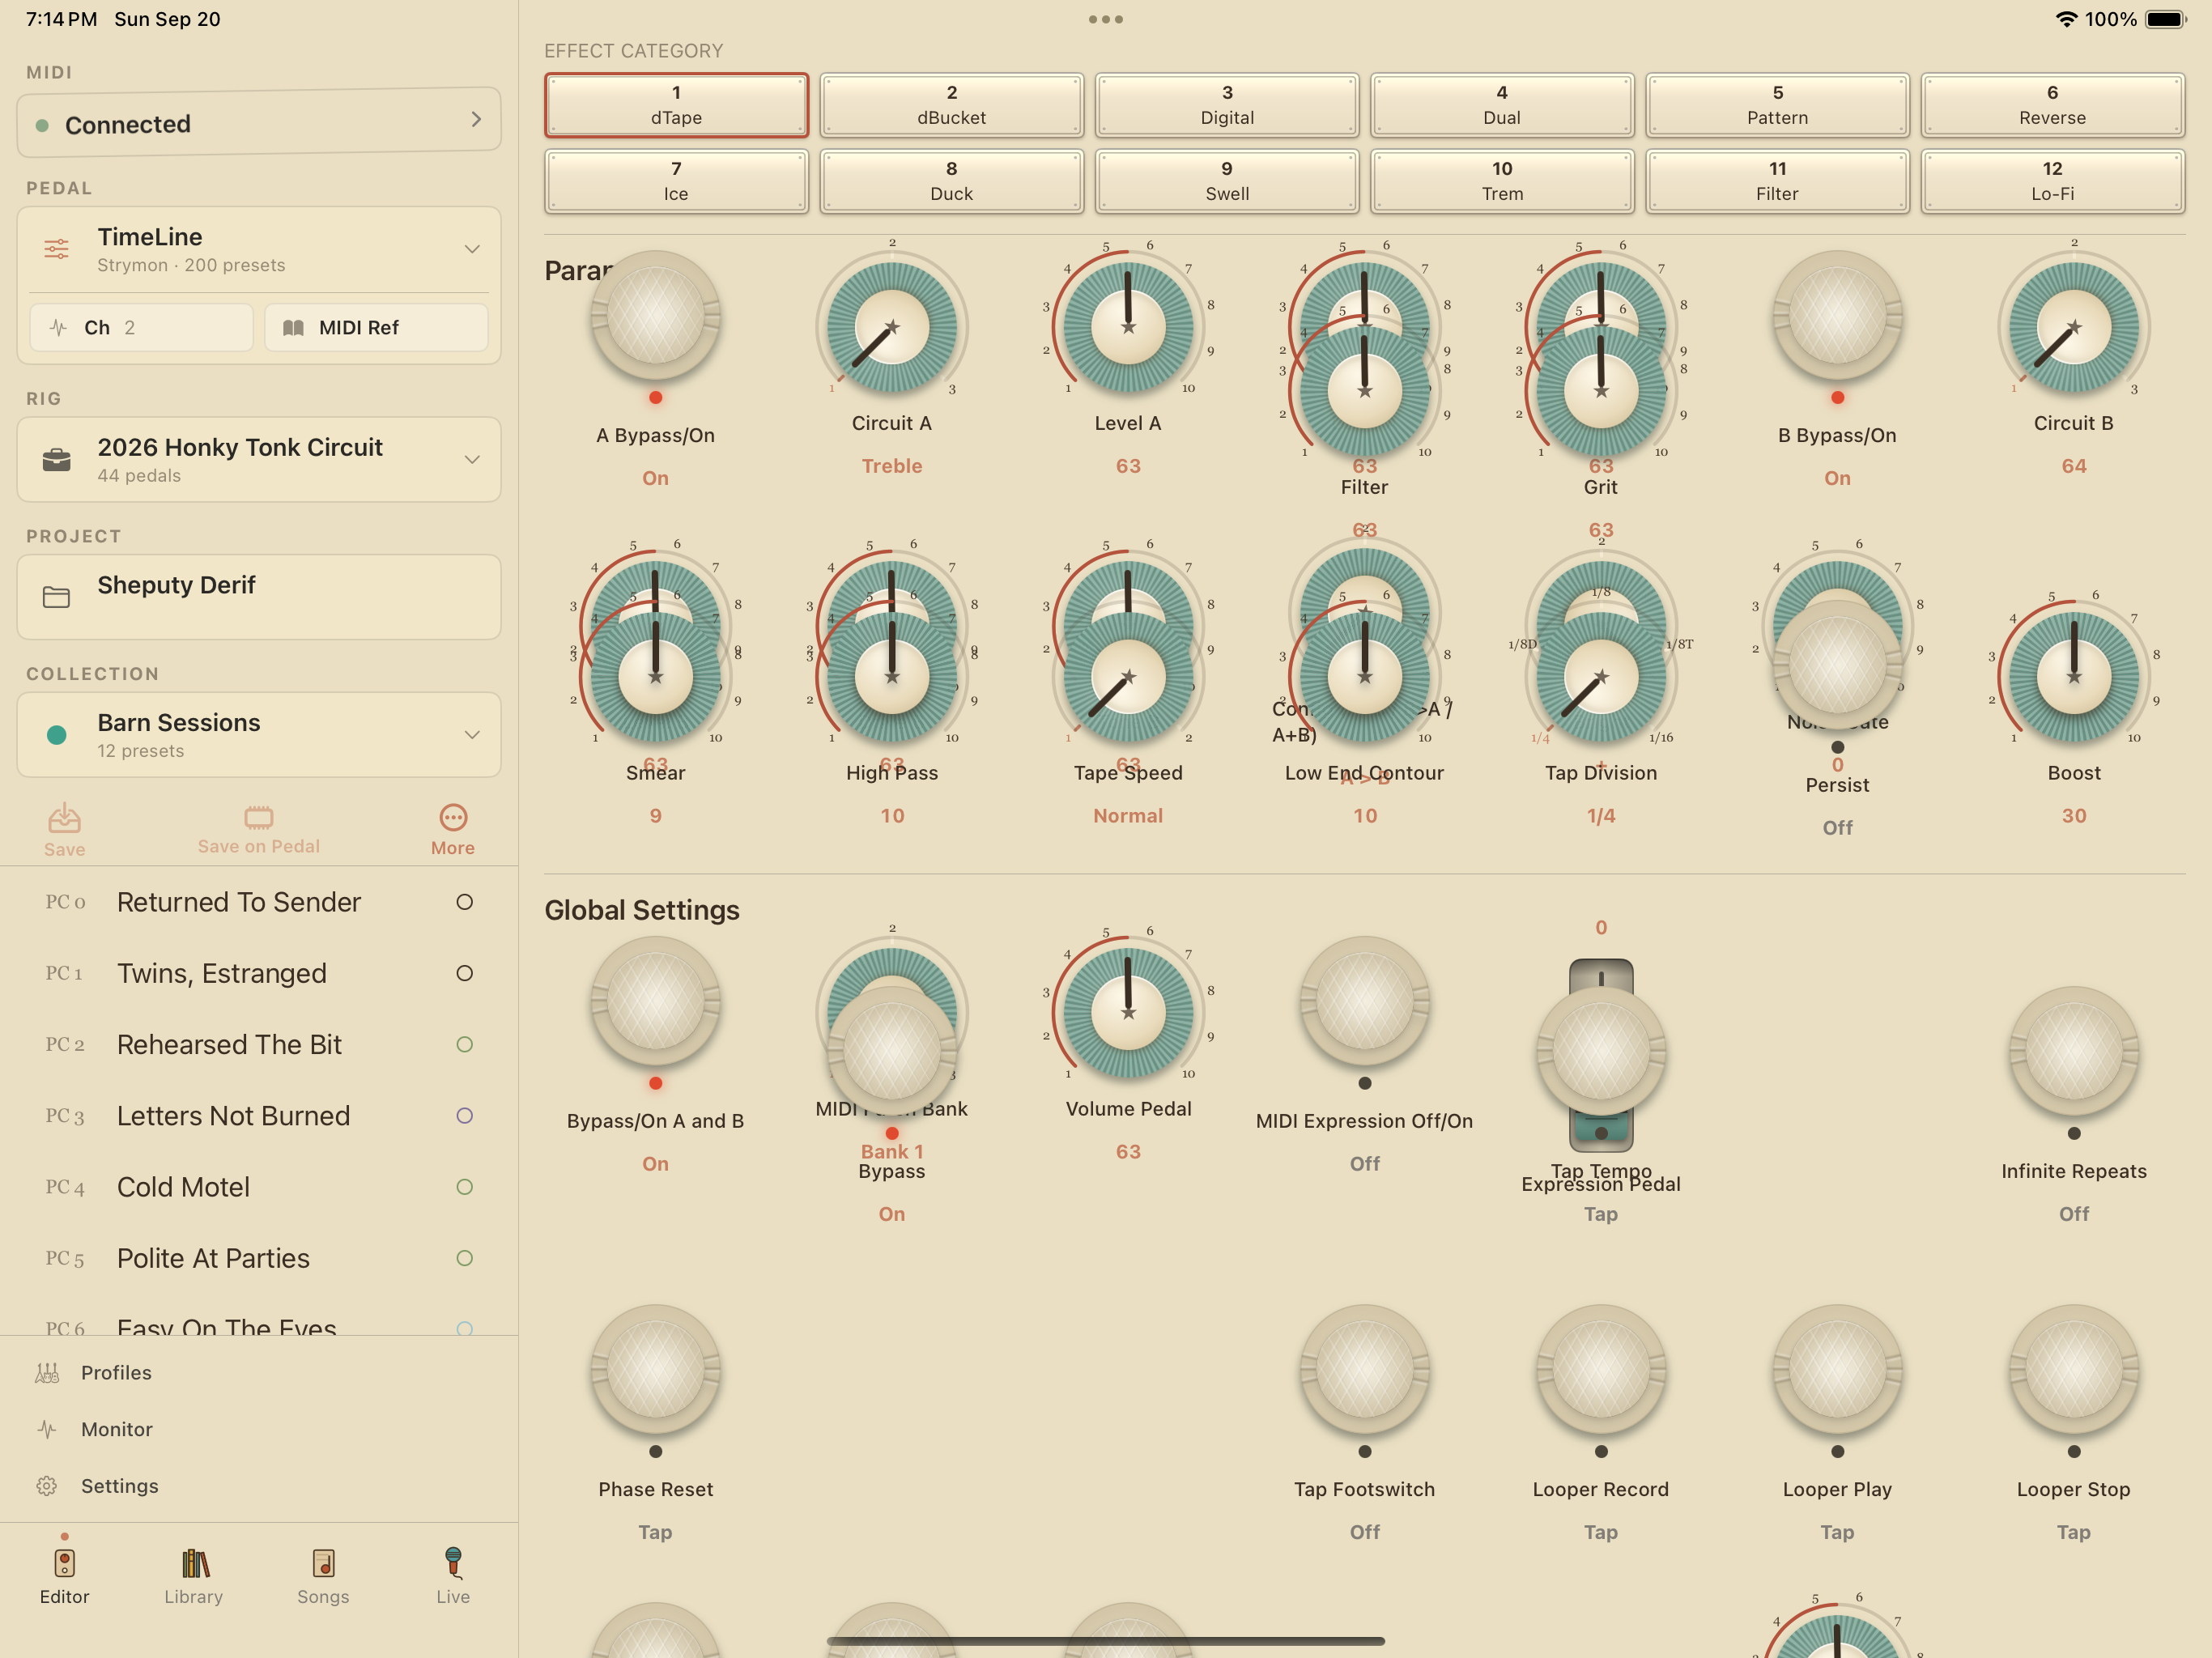This screenshot has height=1658, width=2212.
Task: Click the circle marker for Returned To Sender
Action: (x=464, y=902)
